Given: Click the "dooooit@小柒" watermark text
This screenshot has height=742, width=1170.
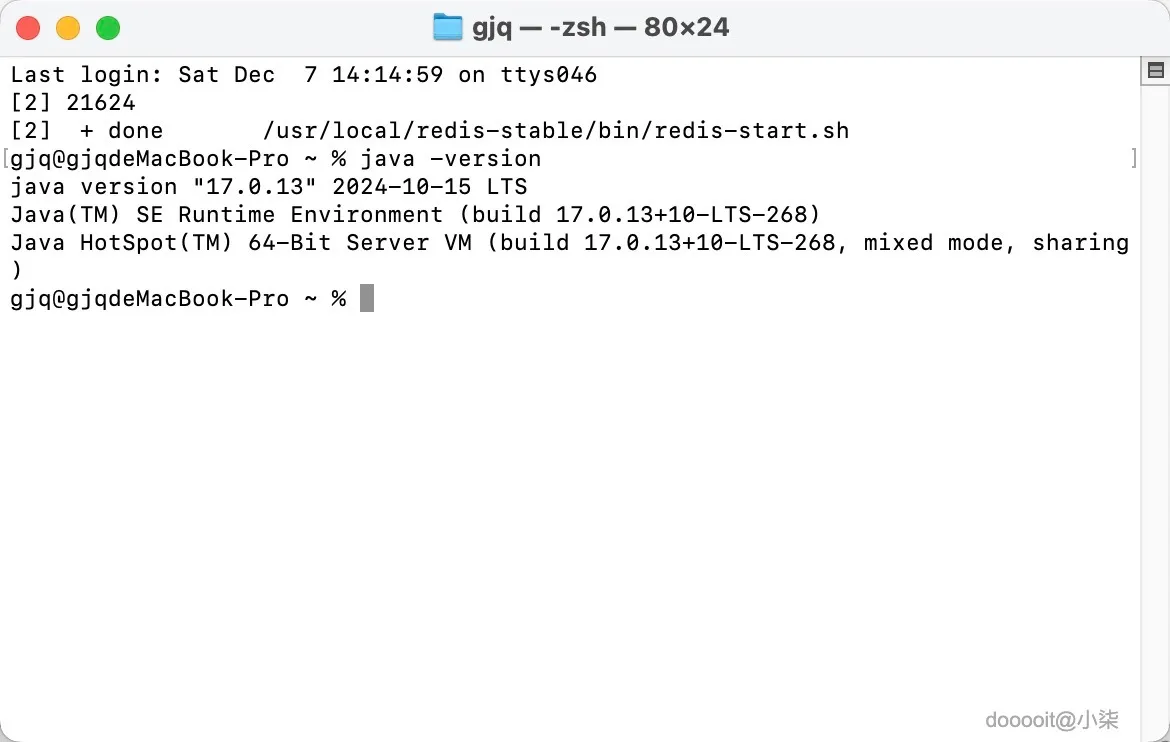Looking at the screenshot, I should [x=1051, y=719].
